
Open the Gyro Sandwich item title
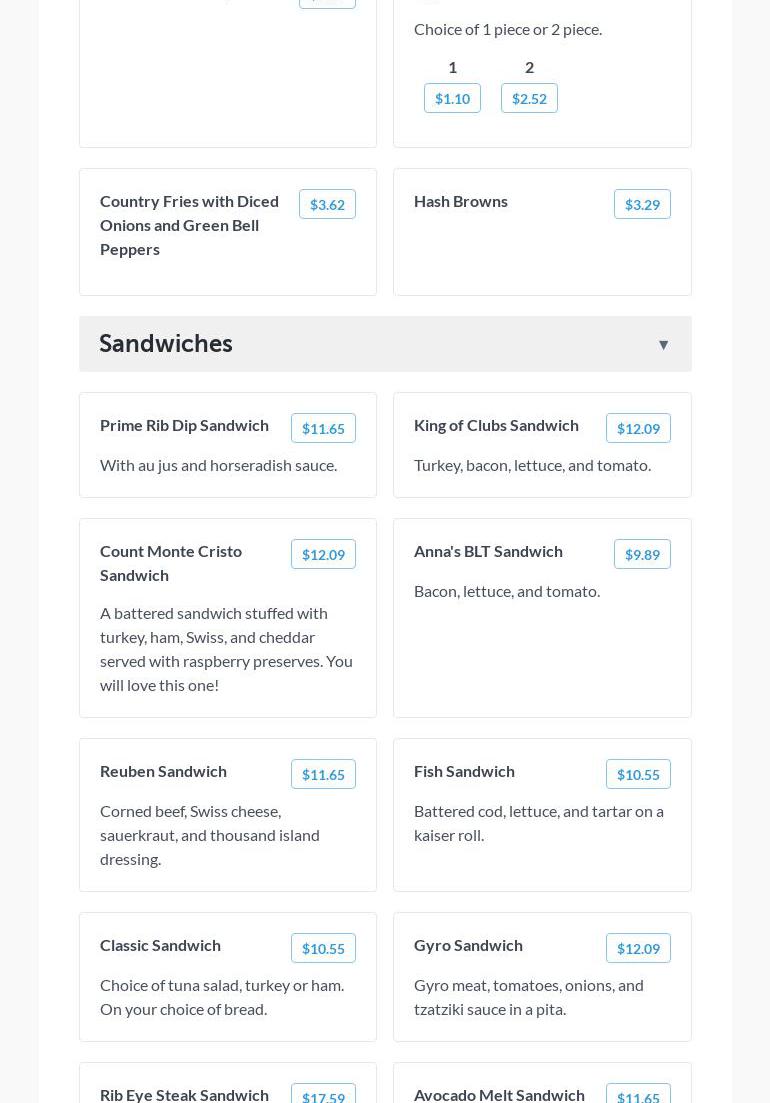(x=468, y=945)
